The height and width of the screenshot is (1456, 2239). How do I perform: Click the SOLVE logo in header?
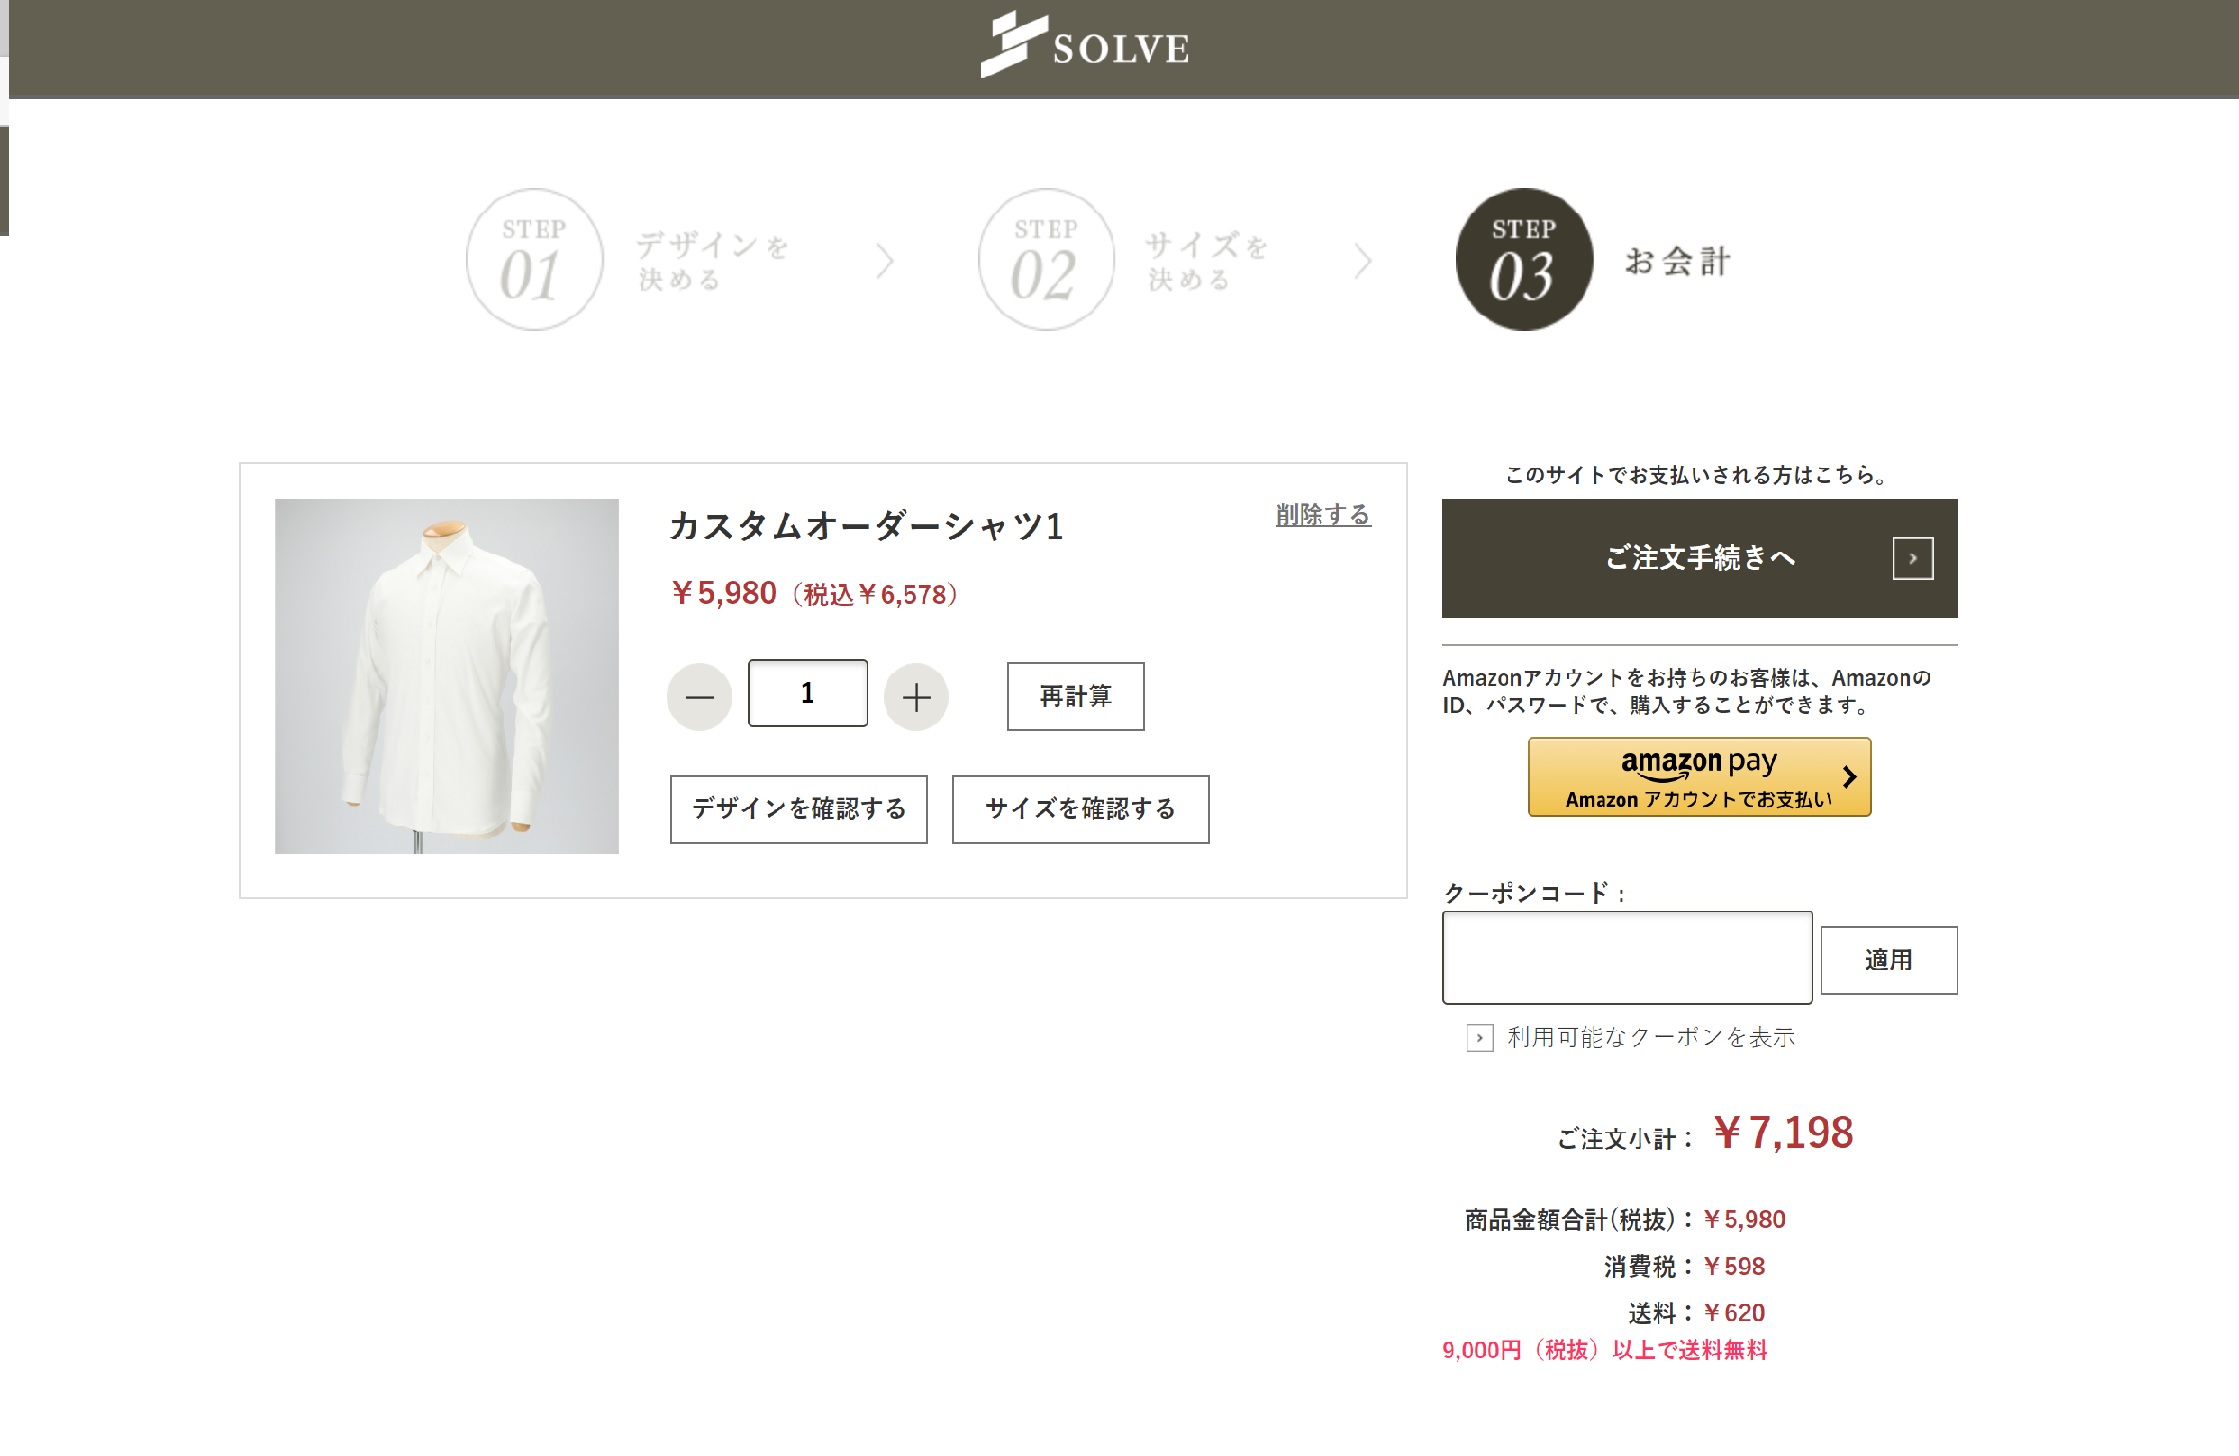click(1085, 46)
